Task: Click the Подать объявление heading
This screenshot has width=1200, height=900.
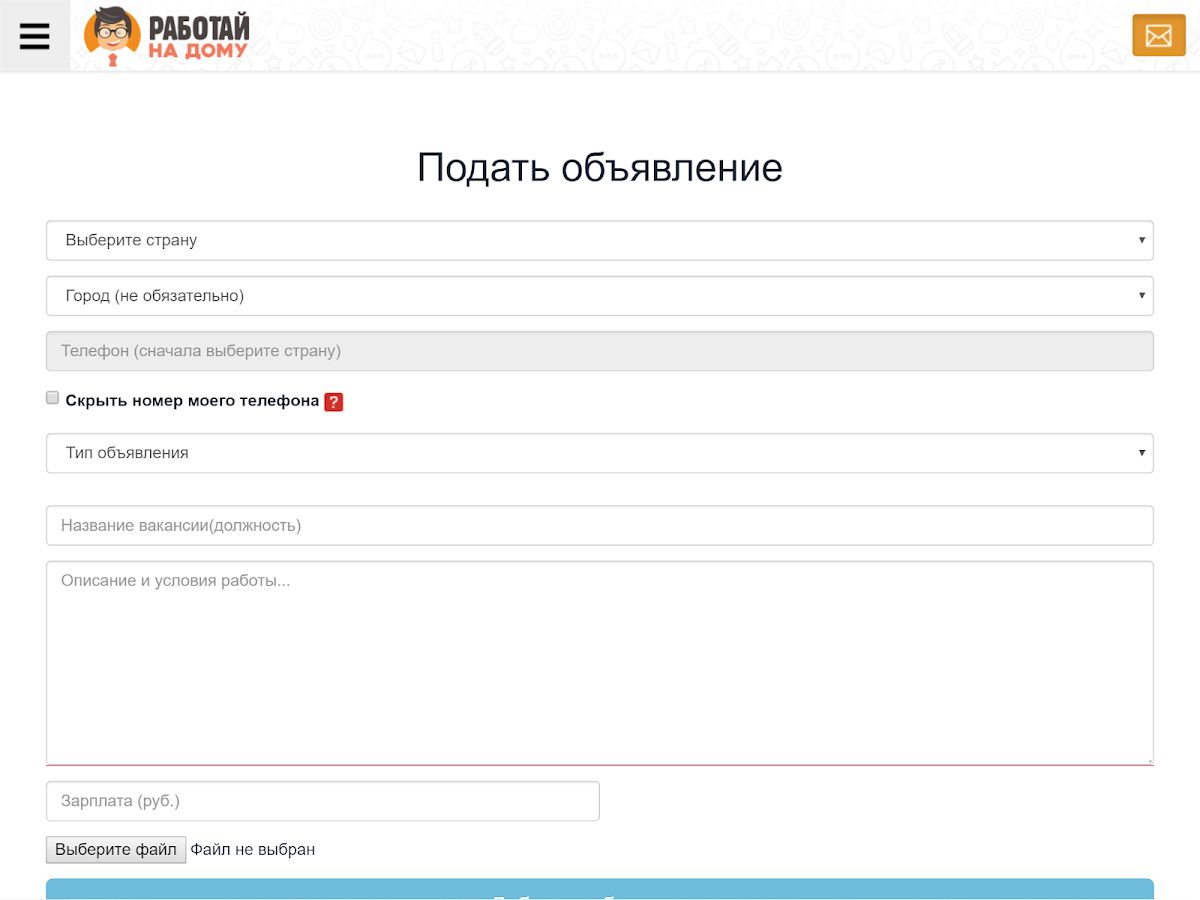Action: click(600, 167)
